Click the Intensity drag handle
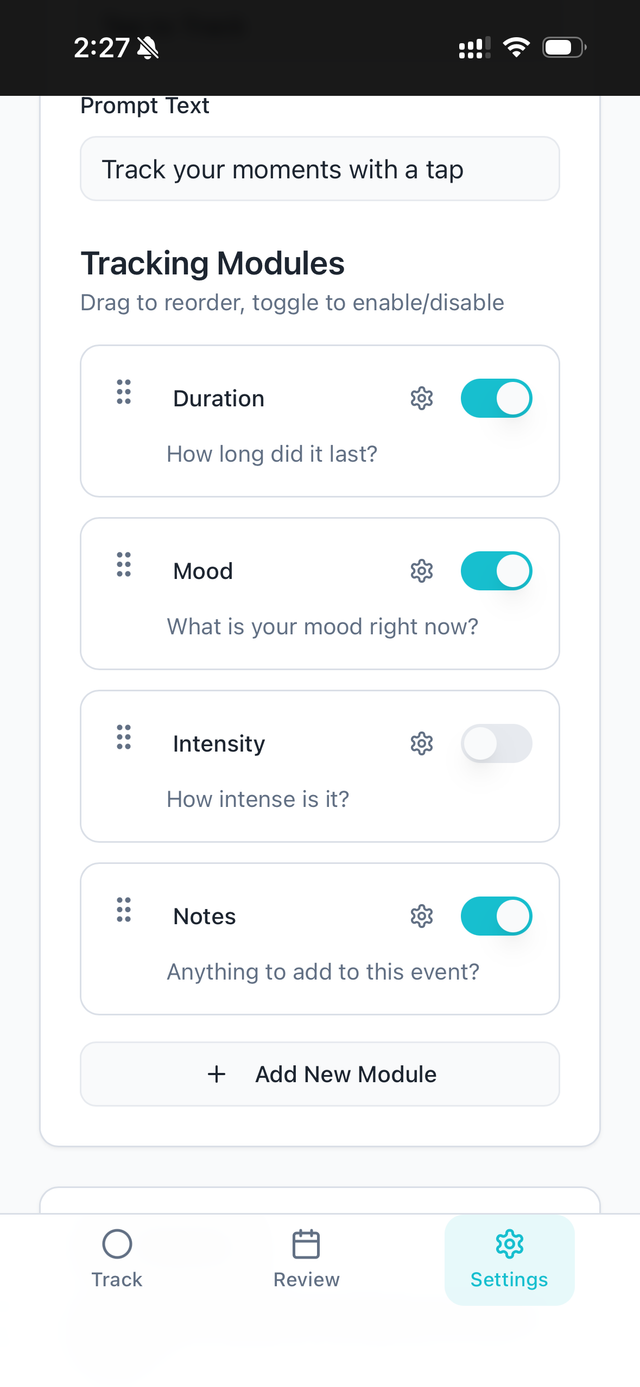 pyautogui.click(x=124, y=738)
